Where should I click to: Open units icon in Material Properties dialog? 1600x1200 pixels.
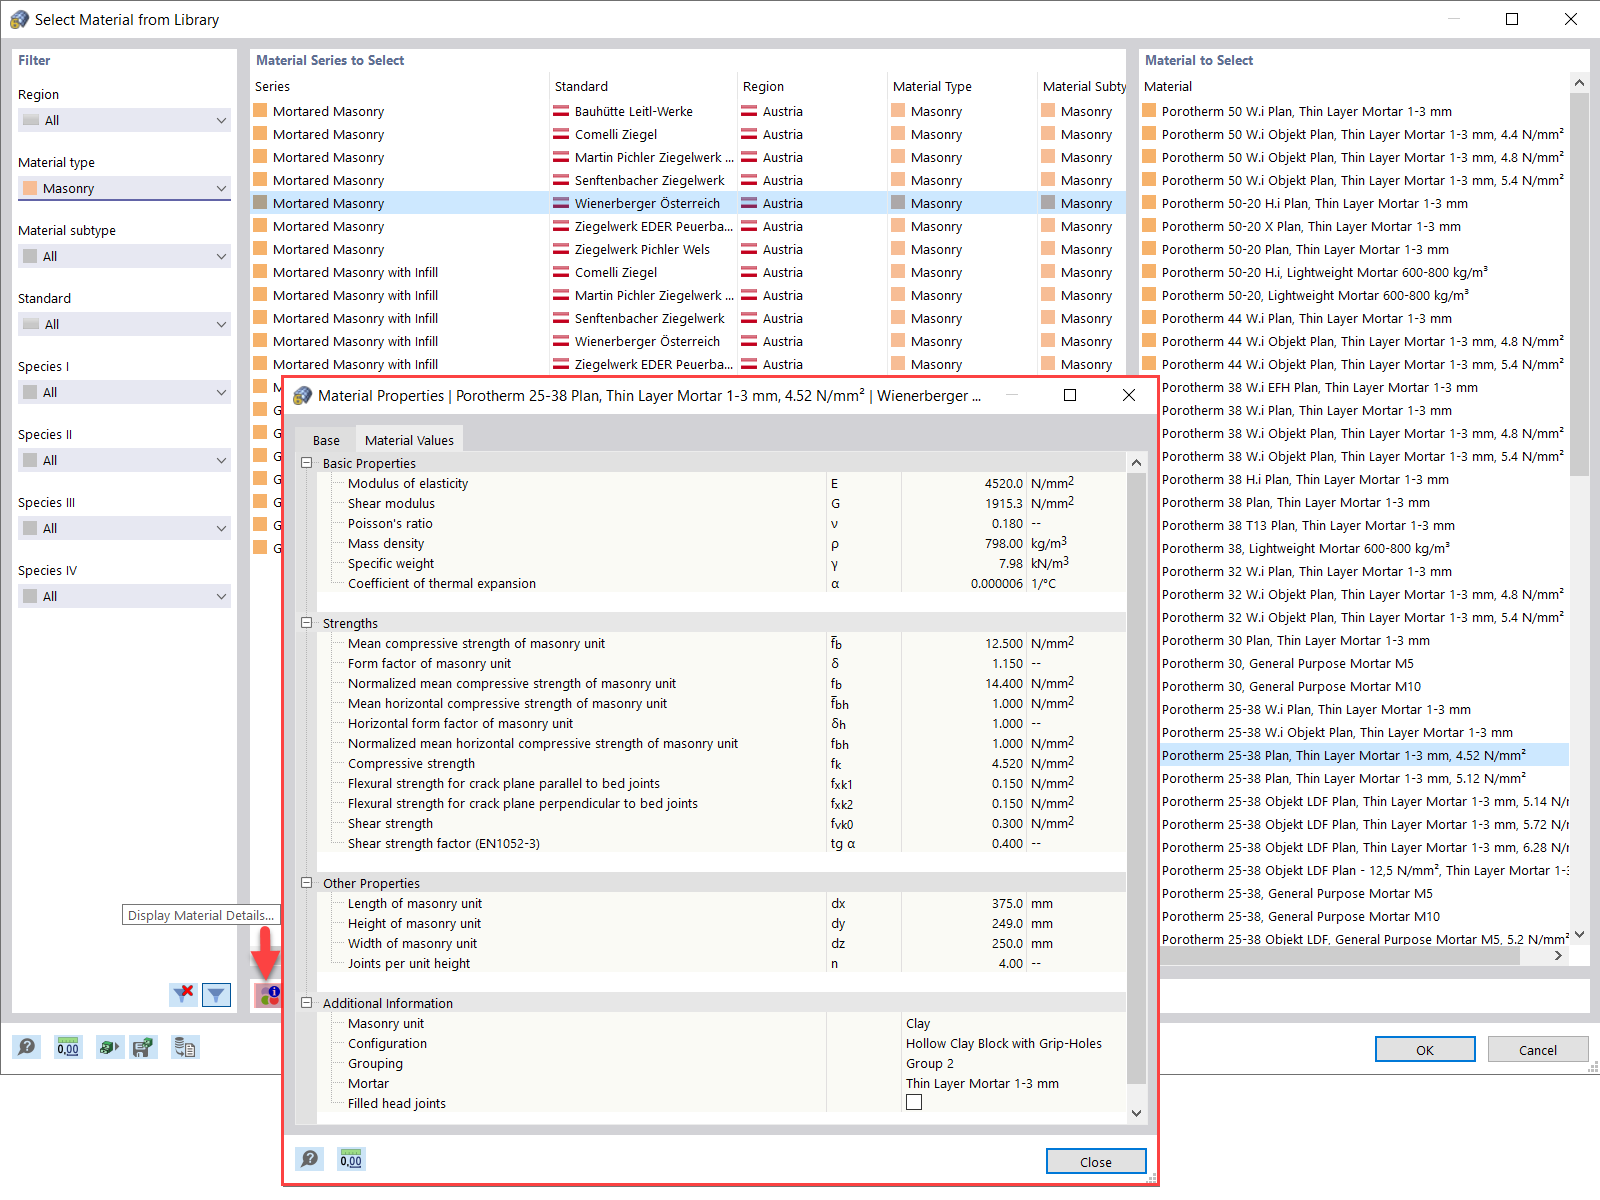[x=351, y=1159]
